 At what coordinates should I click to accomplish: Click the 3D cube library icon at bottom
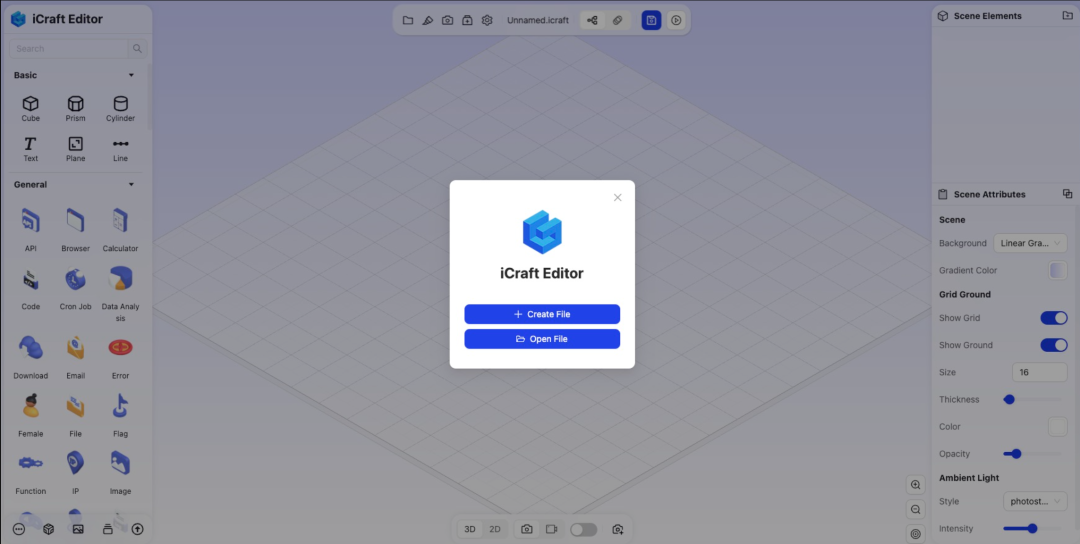[48, 529]
